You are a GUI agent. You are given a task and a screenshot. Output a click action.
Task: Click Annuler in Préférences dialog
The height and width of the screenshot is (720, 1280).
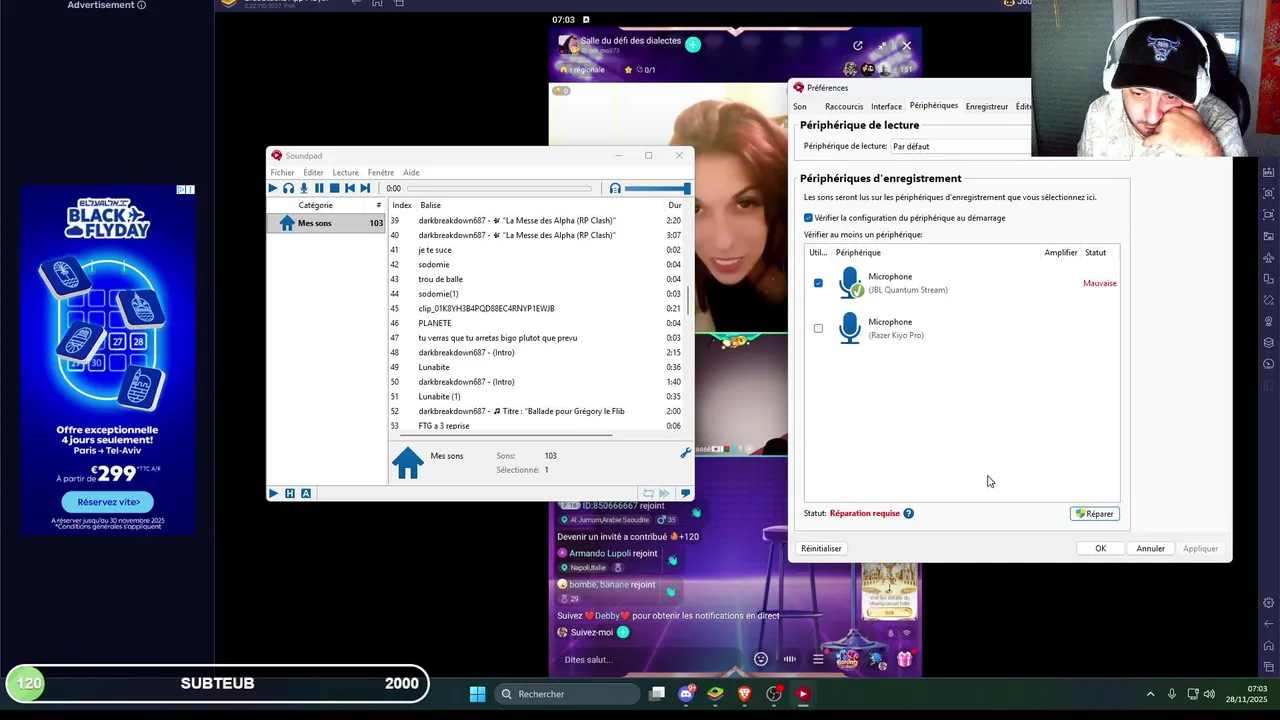(1150, 548)
